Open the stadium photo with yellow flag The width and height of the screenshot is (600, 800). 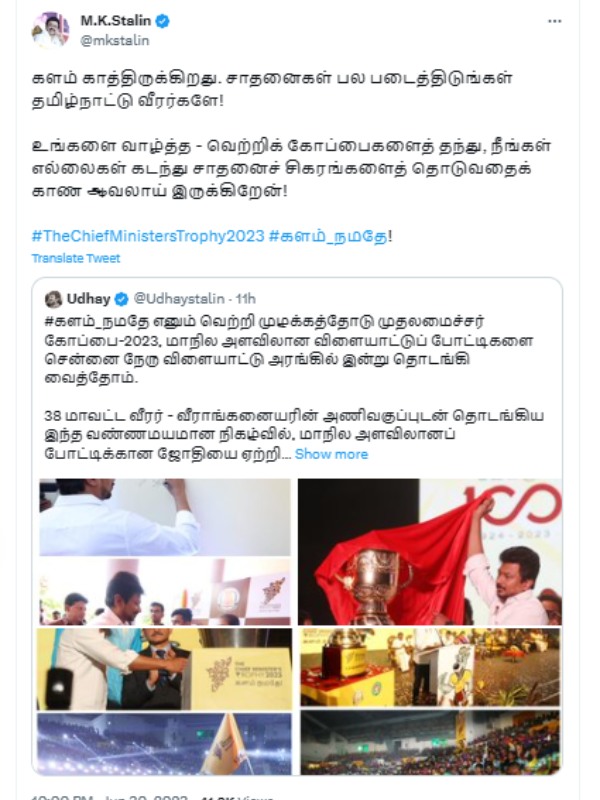coord(164,743)
